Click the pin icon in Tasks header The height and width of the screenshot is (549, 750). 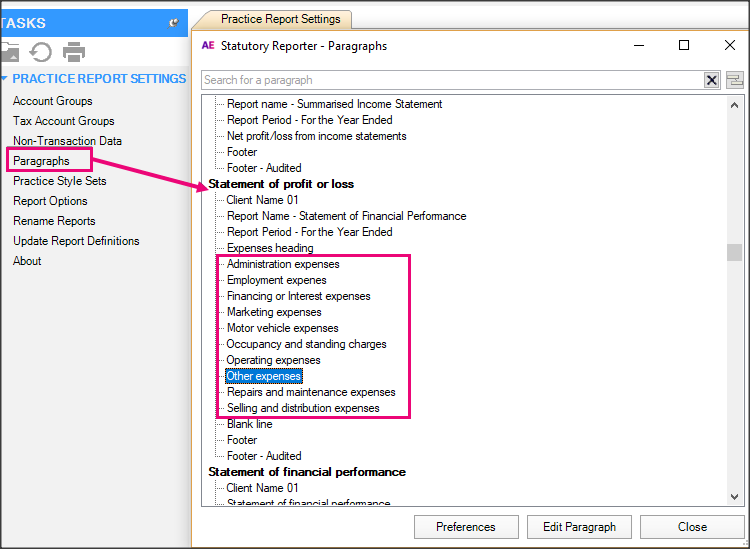174,22
